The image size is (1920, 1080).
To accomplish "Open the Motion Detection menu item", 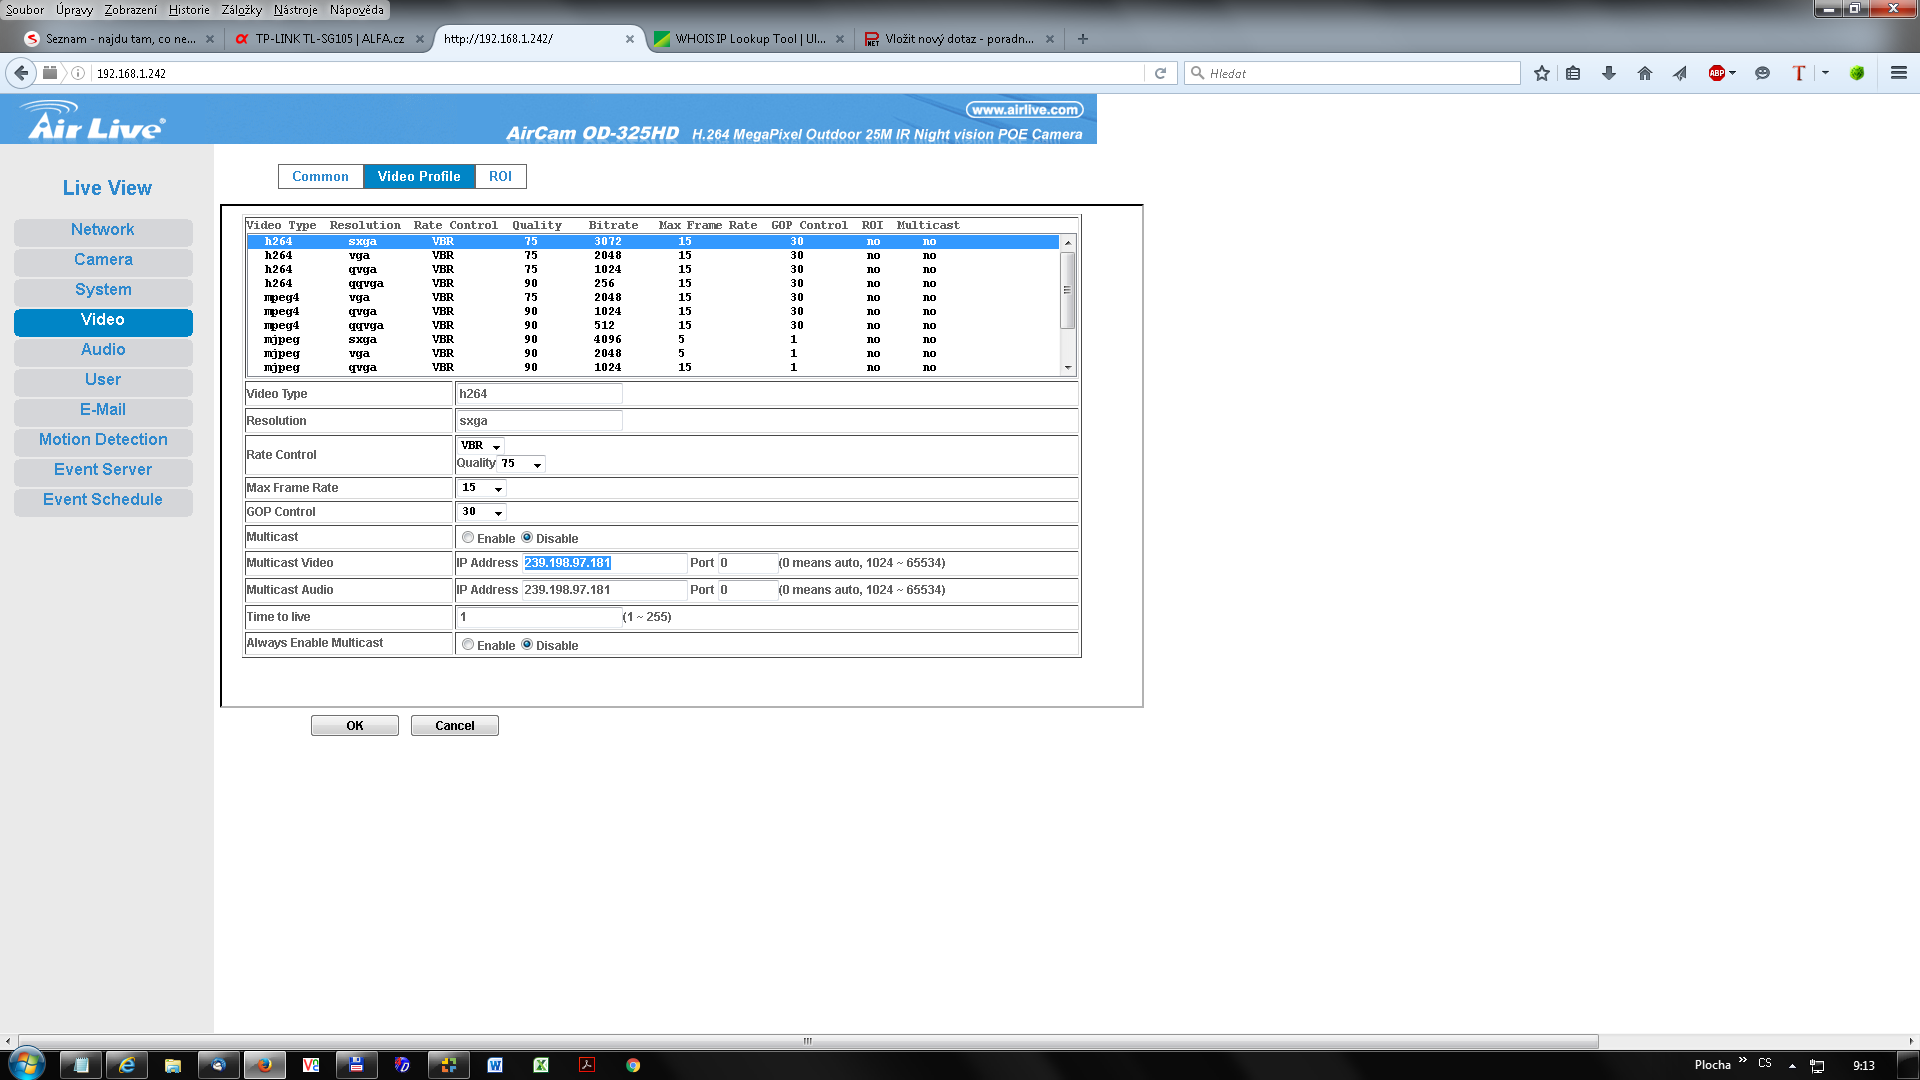I will (x=103, y=440).
